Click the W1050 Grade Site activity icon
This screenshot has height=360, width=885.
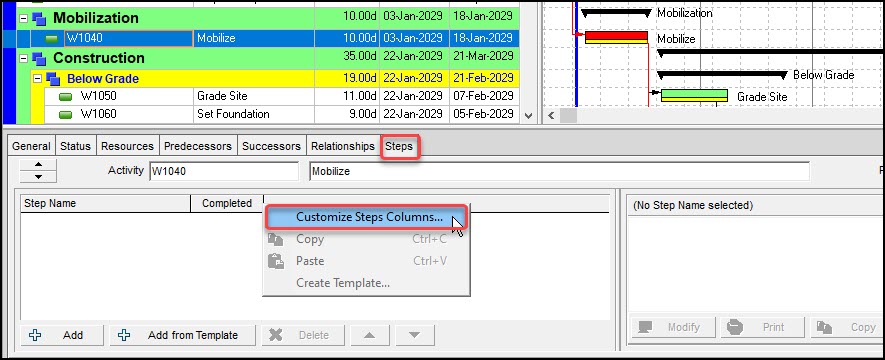pyautogui.click(x=66, y=96)
